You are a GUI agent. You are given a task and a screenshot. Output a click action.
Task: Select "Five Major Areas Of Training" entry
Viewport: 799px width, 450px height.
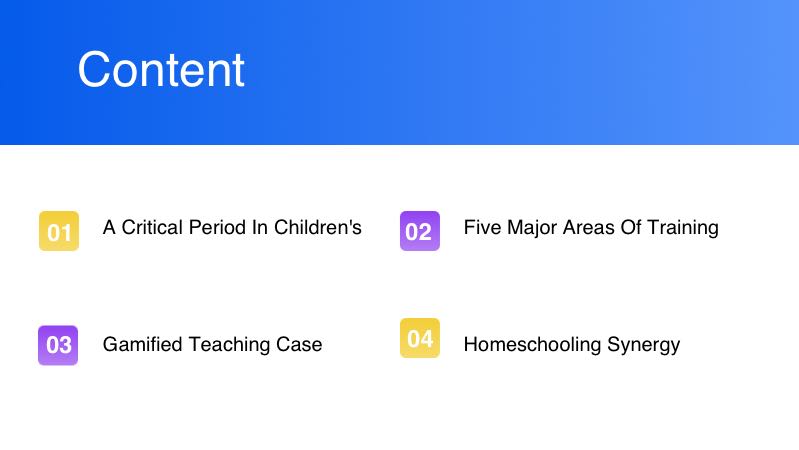591,228
